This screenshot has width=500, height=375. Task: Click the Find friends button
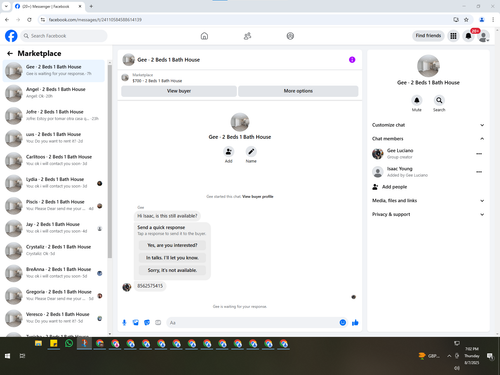tap(428, 36)
